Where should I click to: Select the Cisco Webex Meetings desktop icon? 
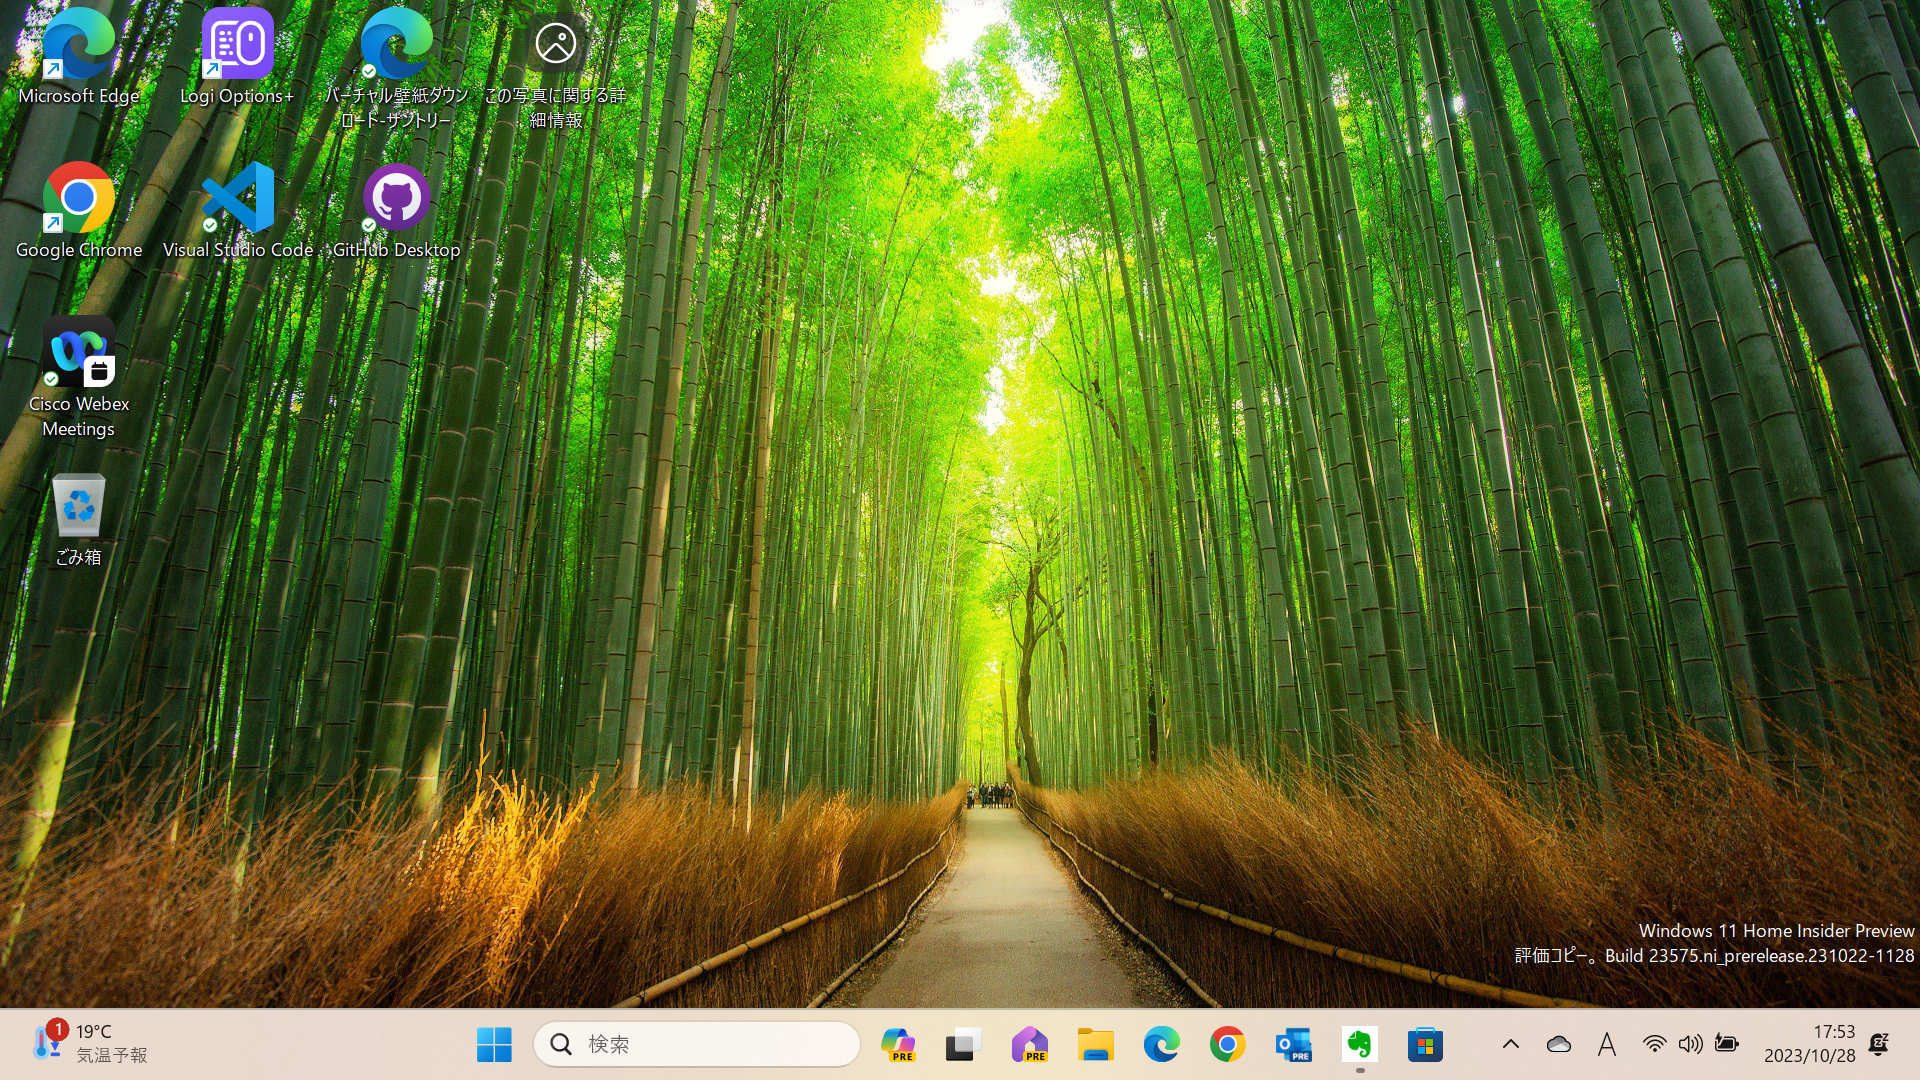point(79,378)
